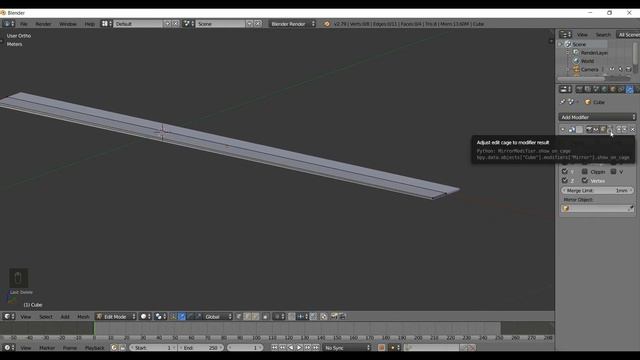The width and height of the screenshot is (640, 360).
Task: Open the pivot point dropdown
Action: coord(160,317)
